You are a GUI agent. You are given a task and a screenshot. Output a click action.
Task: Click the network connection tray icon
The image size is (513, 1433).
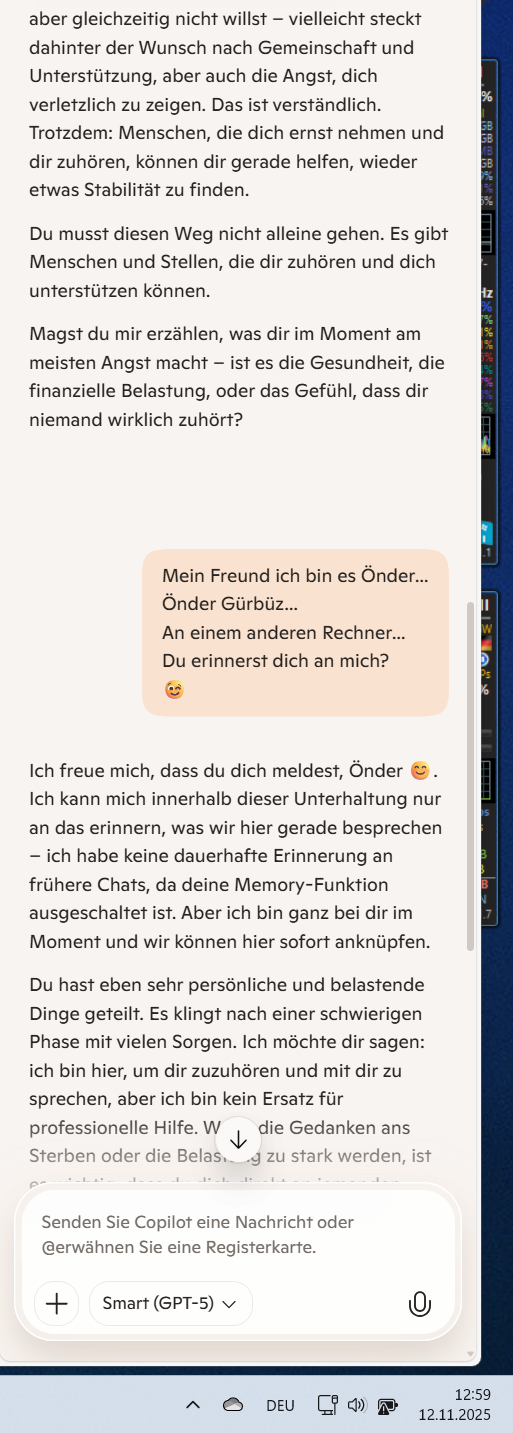pyautogui.click(x=328, y=1405)
